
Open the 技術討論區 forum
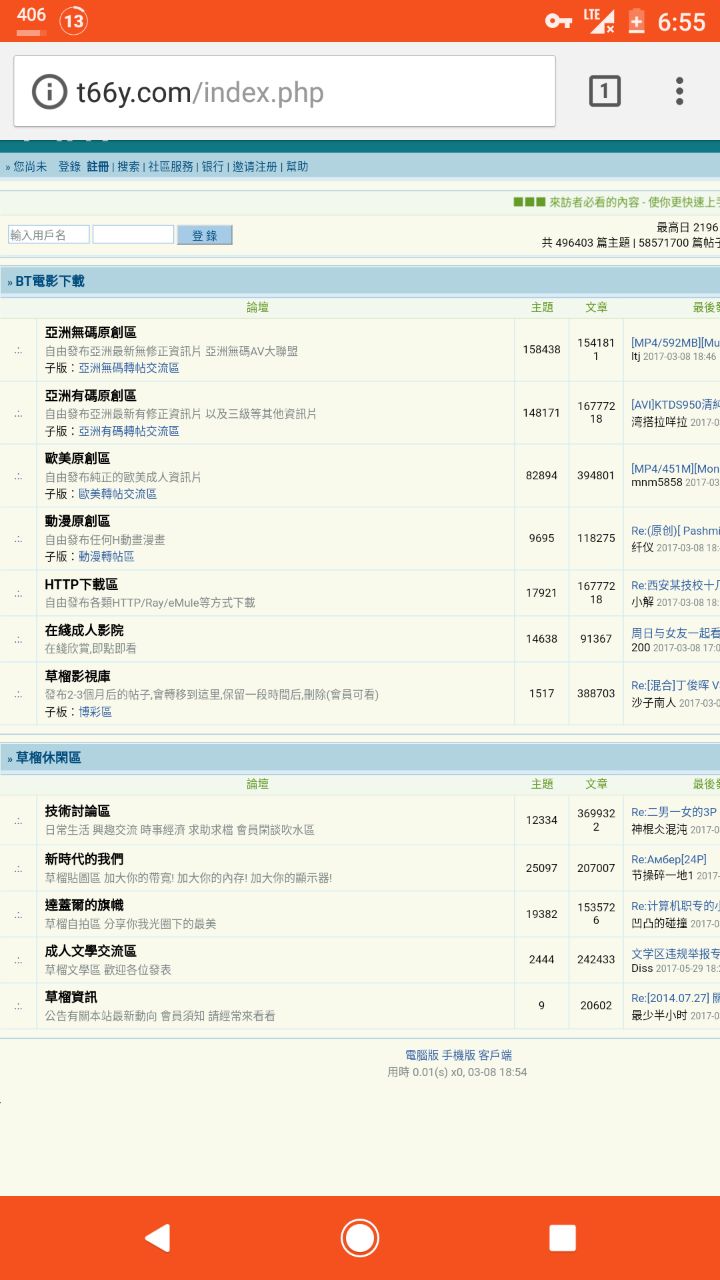77,811
